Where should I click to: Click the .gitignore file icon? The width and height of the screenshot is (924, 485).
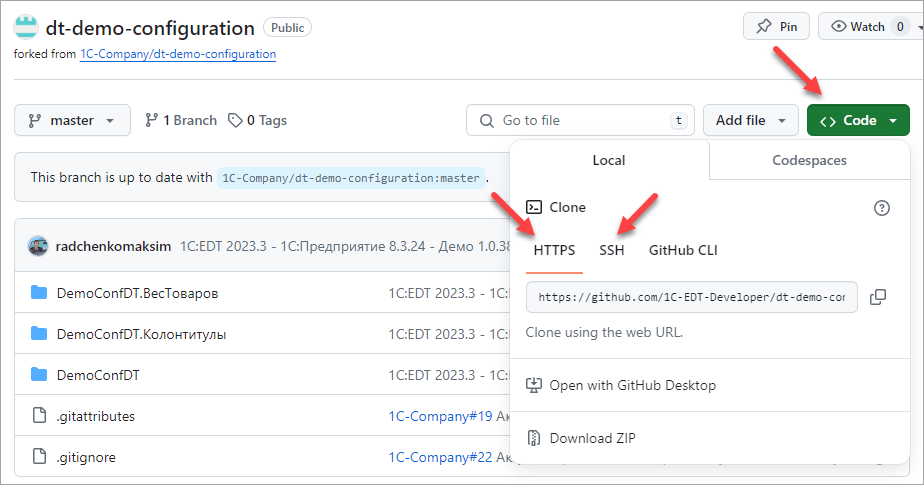point(39,457)
